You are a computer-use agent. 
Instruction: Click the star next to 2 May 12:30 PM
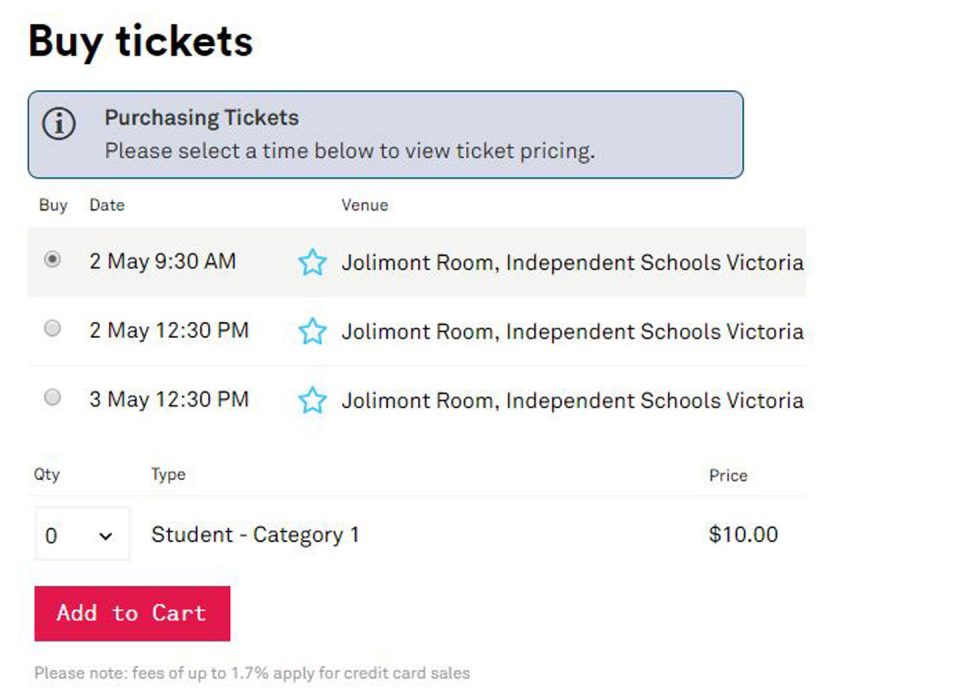[312, 331]
